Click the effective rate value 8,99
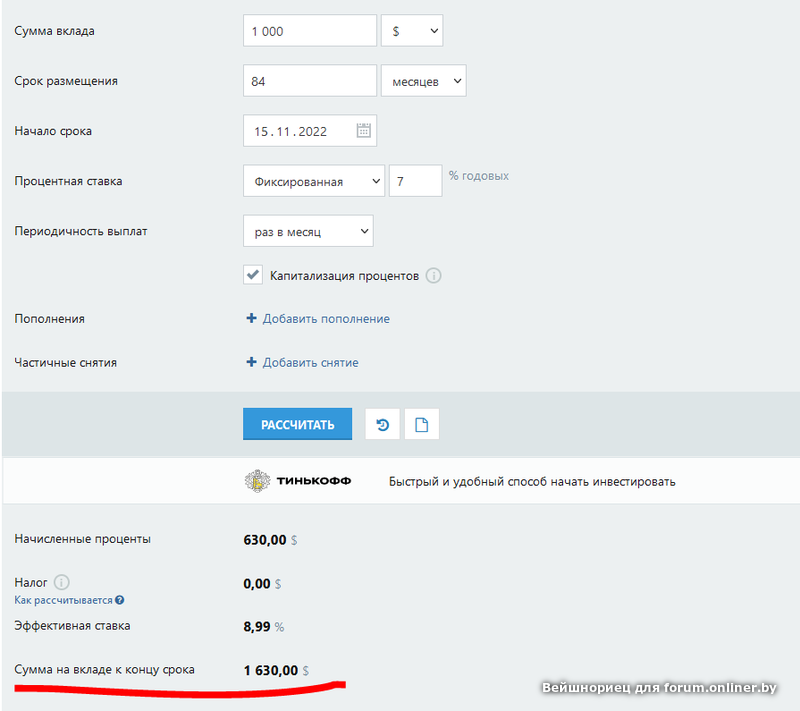Viewport: 800px width, 711px height. click(x=257, y=626)
